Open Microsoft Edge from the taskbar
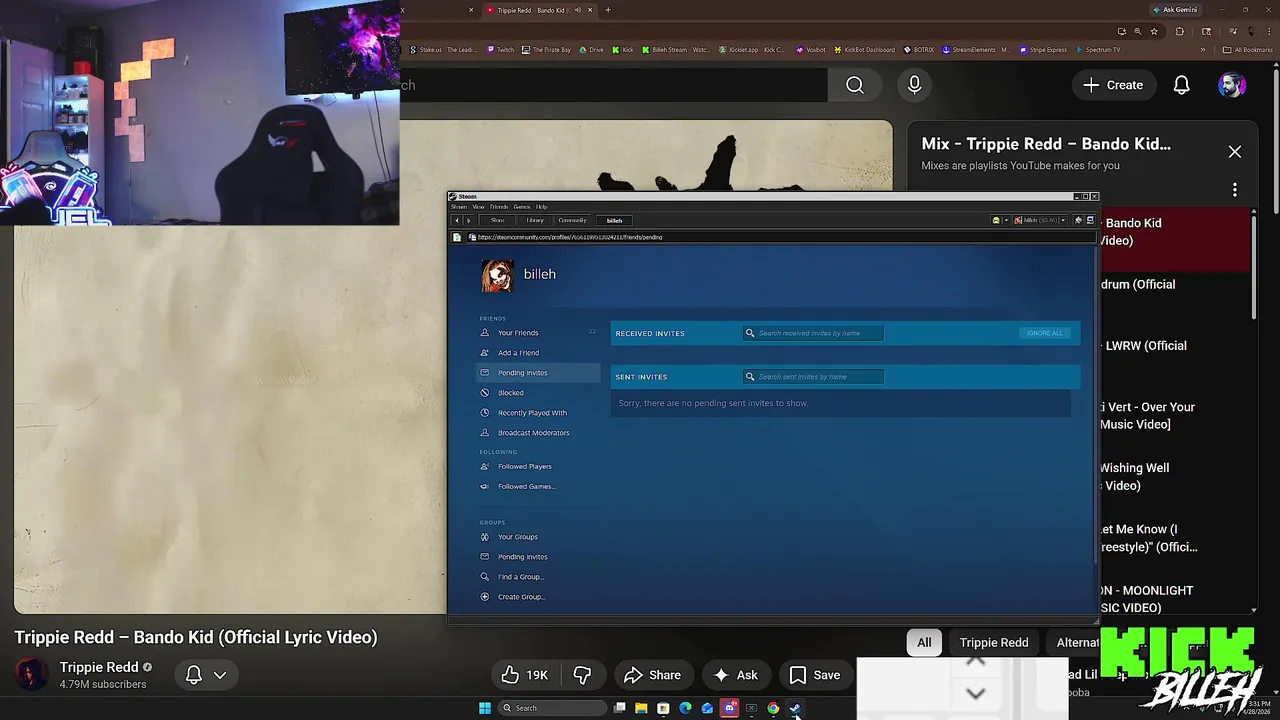The width and height of the screenshot is (1280, 720). point(685,708)
